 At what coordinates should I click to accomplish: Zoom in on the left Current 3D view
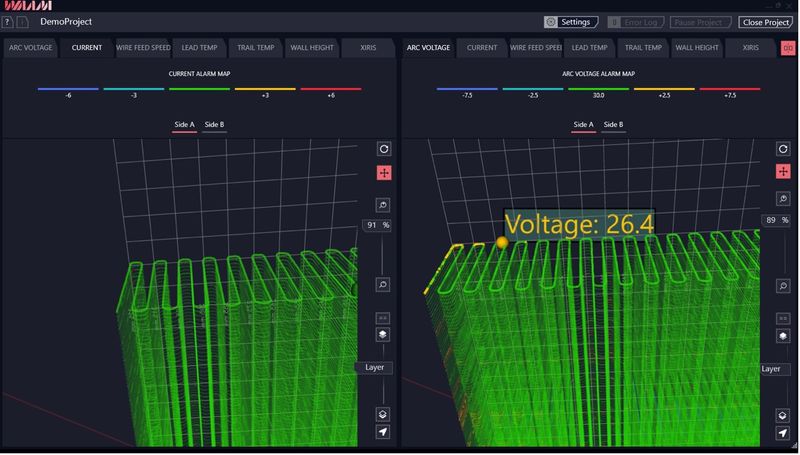click(383, 204)
